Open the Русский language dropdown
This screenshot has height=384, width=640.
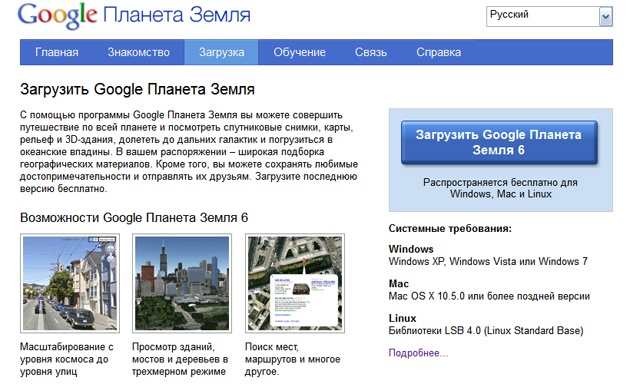coord(549,17)
